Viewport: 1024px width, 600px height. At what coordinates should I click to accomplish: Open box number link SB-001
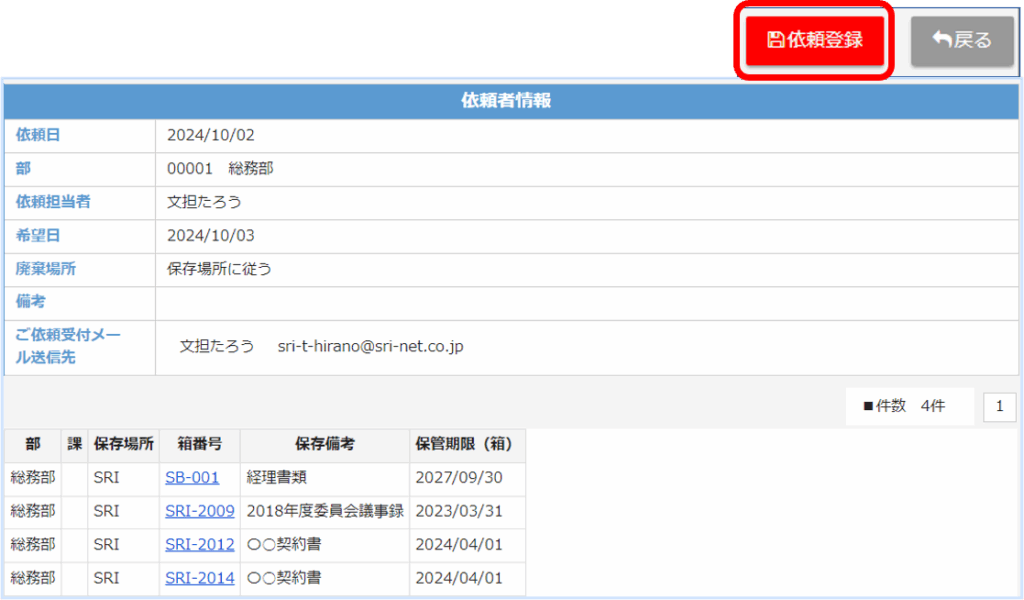pos(192,477)
